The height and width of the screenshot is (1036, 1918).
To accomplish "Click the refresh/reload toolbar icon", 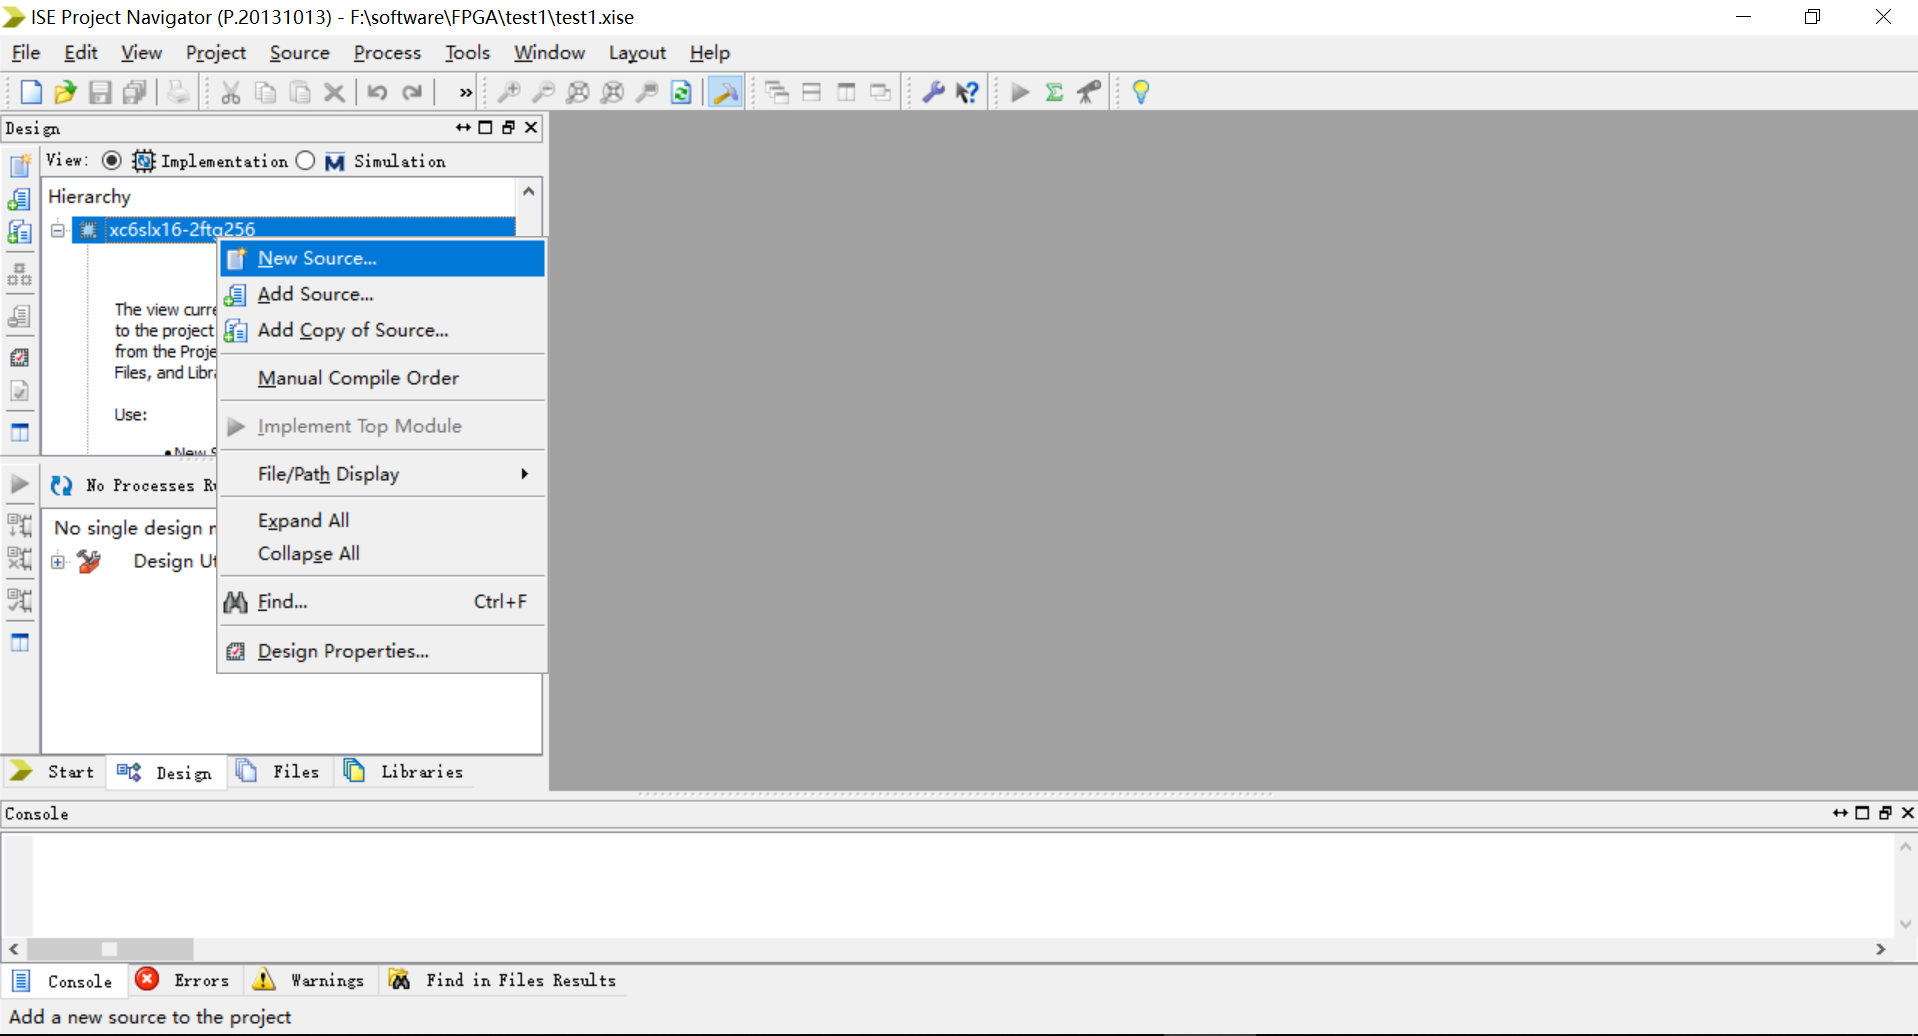I will point(682,91).
